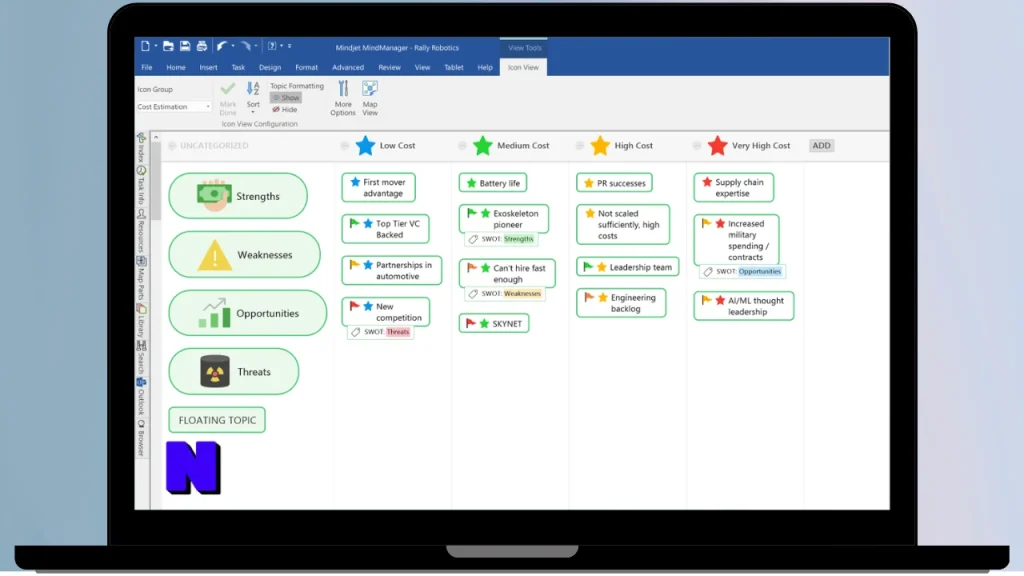Viewport: 1024px width, 576px height.
Task: Click the SWOT: Weaknesses tag
Action: [x=505, y=294]
